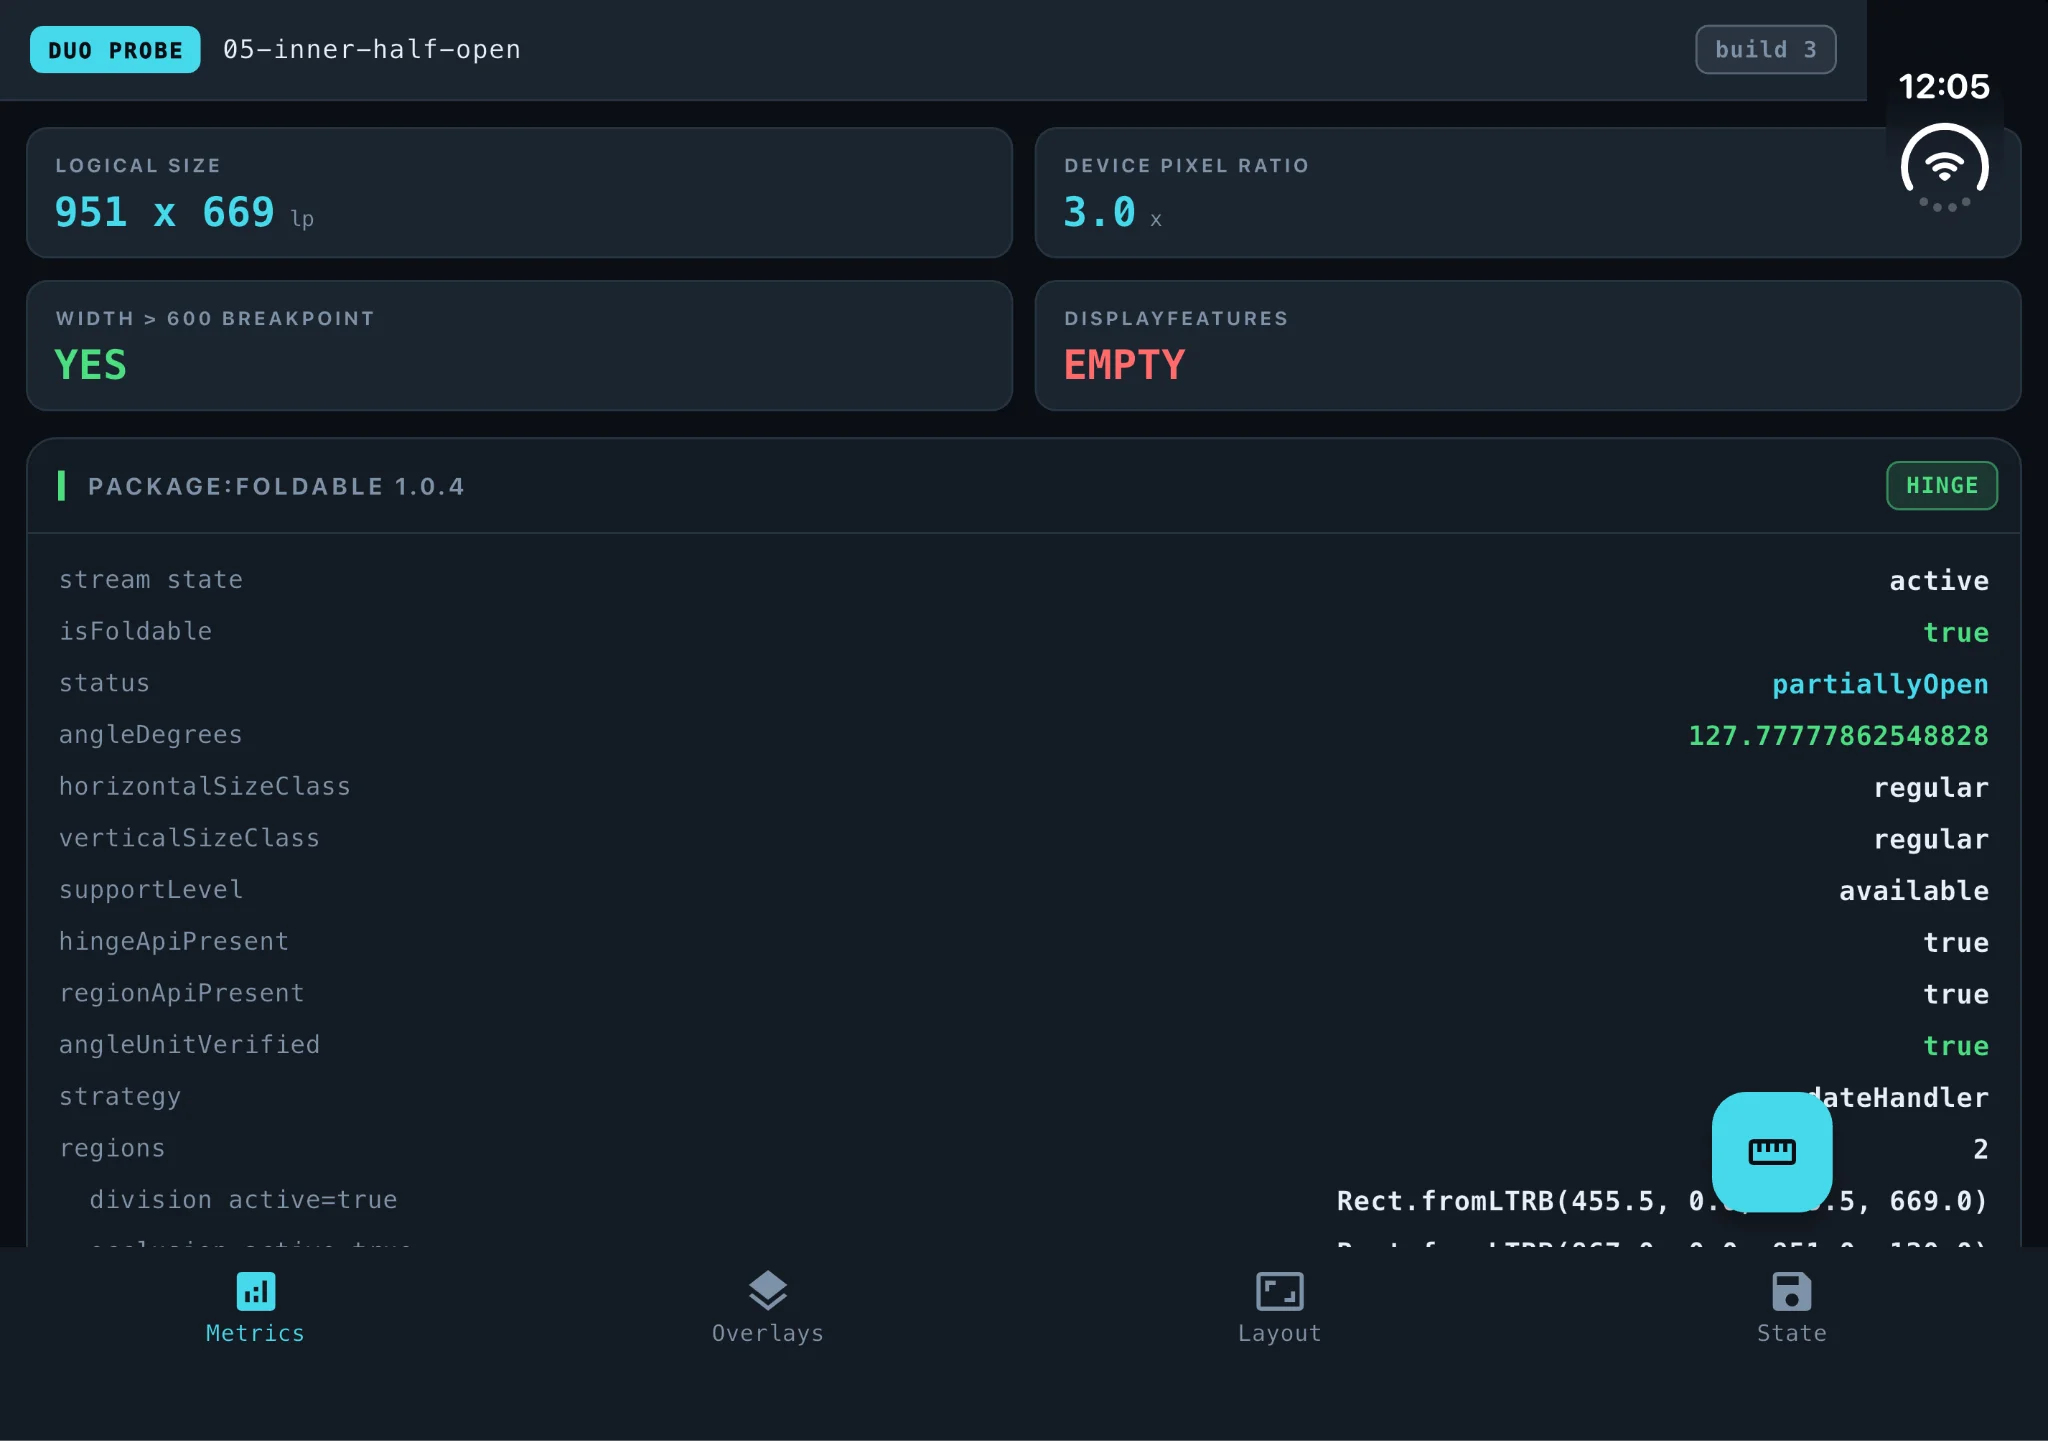Click the Wi-Fi status icon
This screenshot has width=2048, height=1441.
(1944, 166)
